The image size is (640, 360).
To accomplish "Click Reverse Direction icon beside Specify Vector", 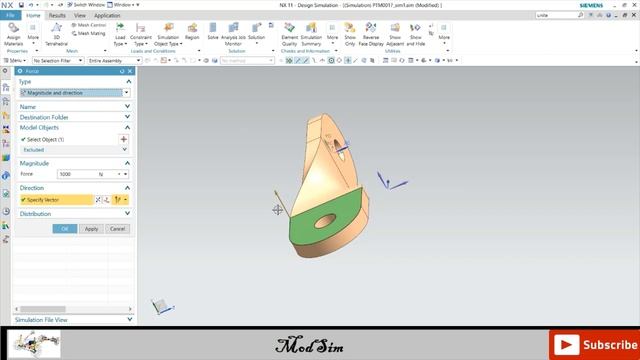I will (98, 200).
